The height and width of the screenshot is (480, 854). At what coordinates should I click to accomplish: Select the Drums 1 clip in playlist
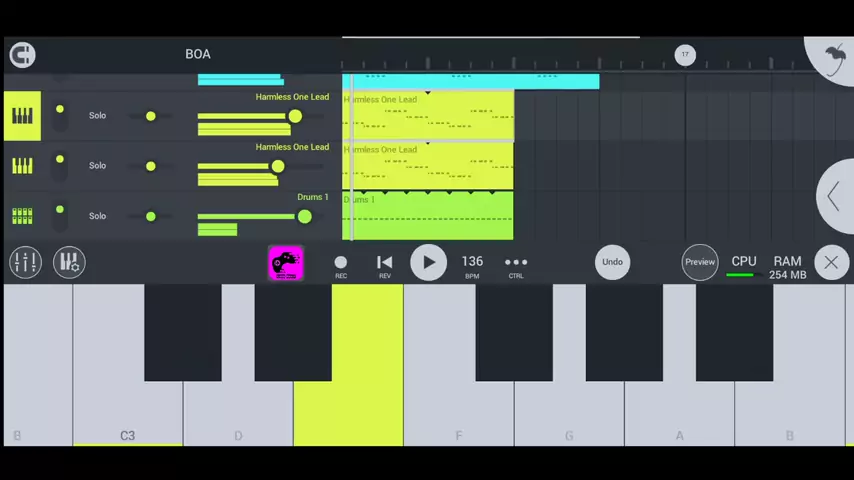428,216
